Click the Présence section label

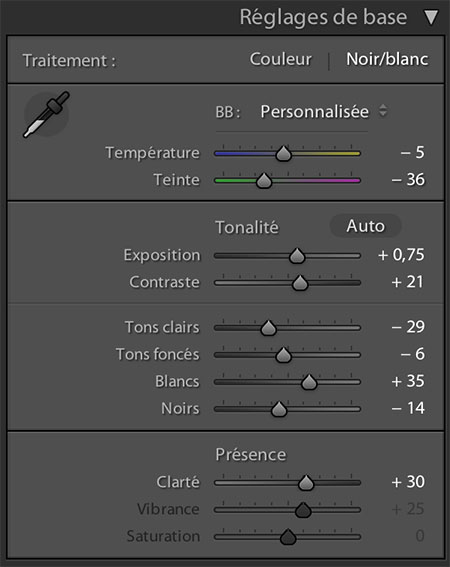coord(251,455)
